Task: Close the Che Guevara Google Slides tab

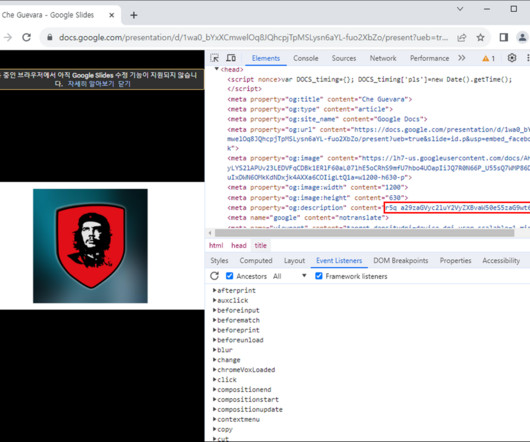Action: [112, 15]
